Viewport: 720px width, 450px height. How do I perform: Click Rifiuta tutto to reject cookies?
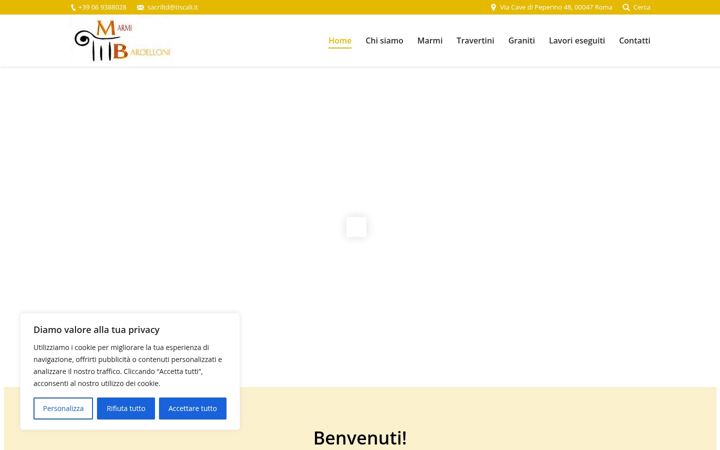coord(126,408)
